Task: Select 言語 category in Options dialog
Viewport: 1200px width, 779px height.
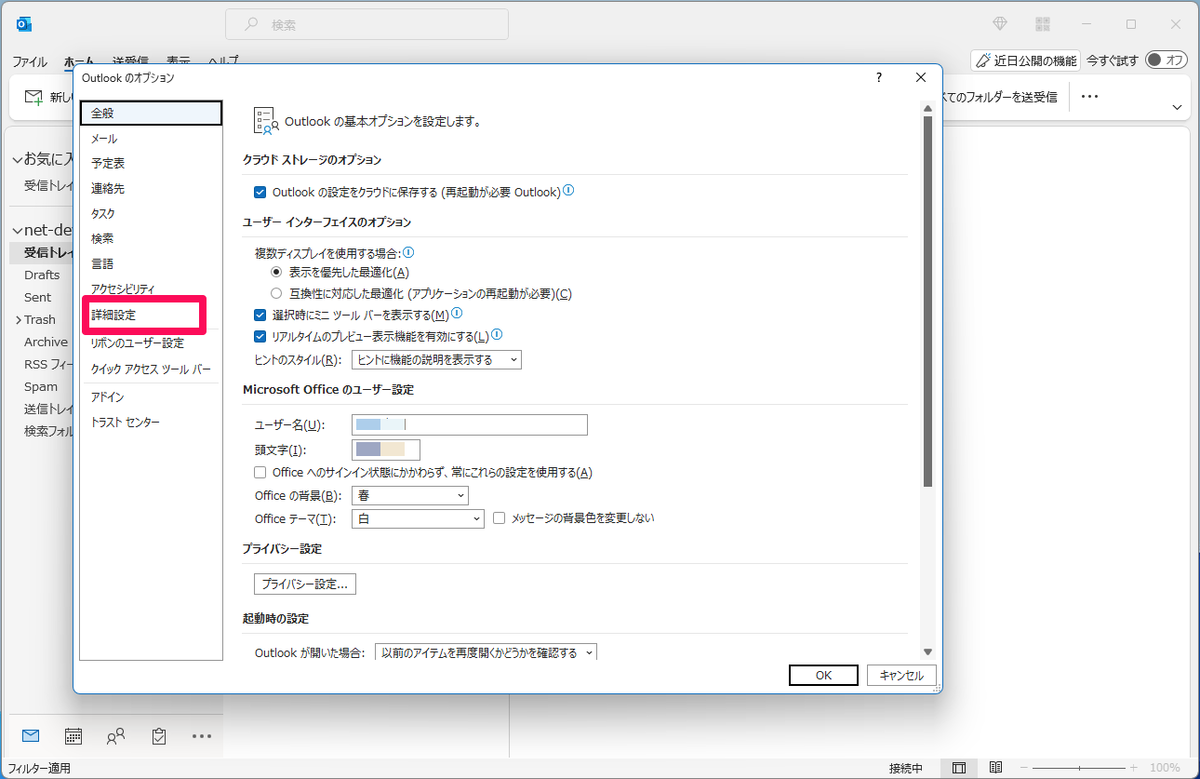Action: tap(151, 264)
